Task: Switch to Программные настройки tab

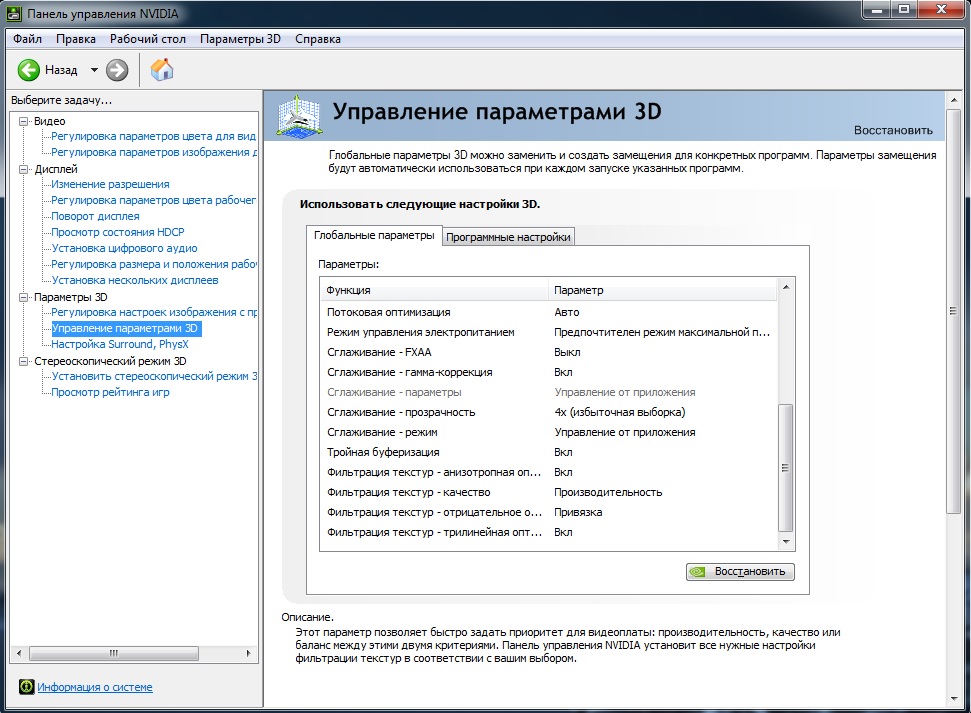Action: (x=508, y=237)
